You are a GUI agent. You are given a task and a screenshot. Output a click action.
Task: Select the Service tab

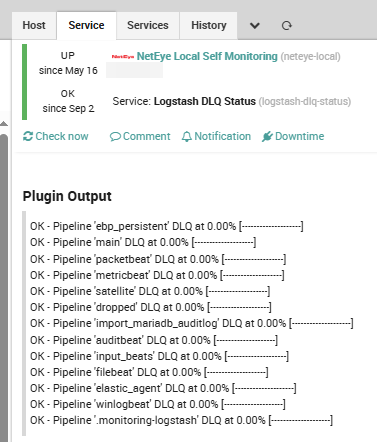tap(86, 26)
